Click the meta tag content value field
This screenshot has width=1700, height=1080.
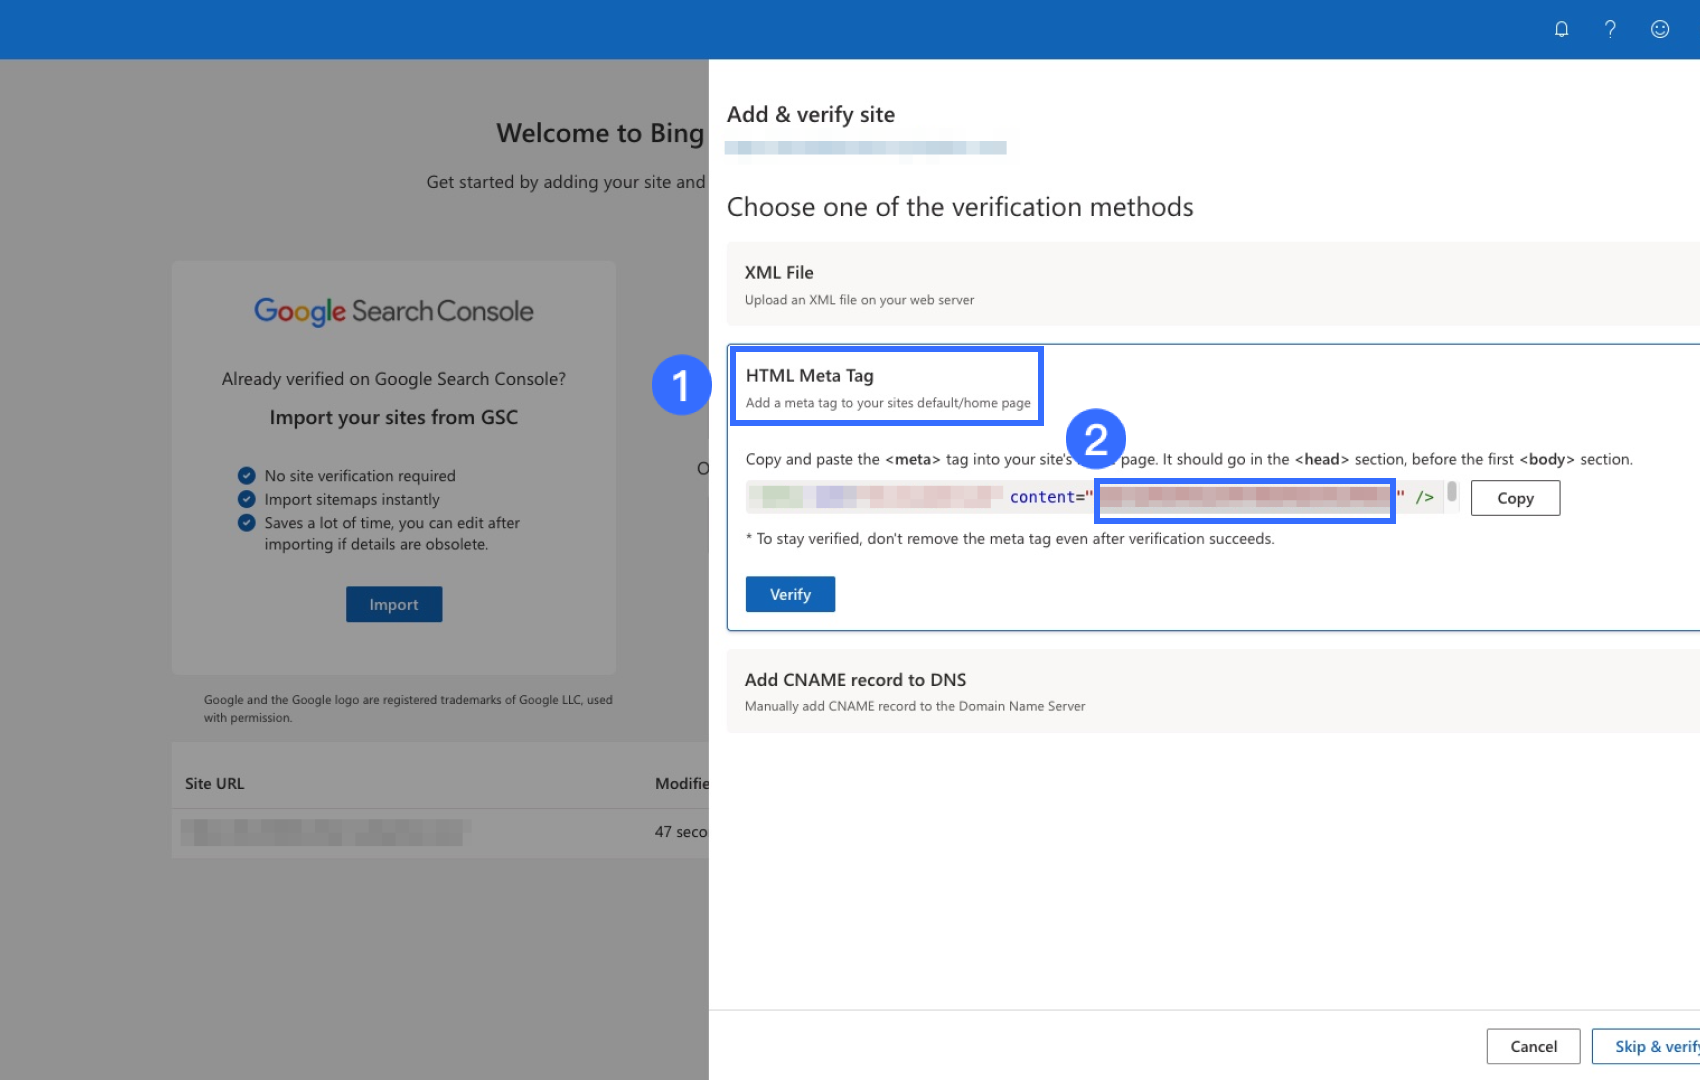tap(1244, 498)
